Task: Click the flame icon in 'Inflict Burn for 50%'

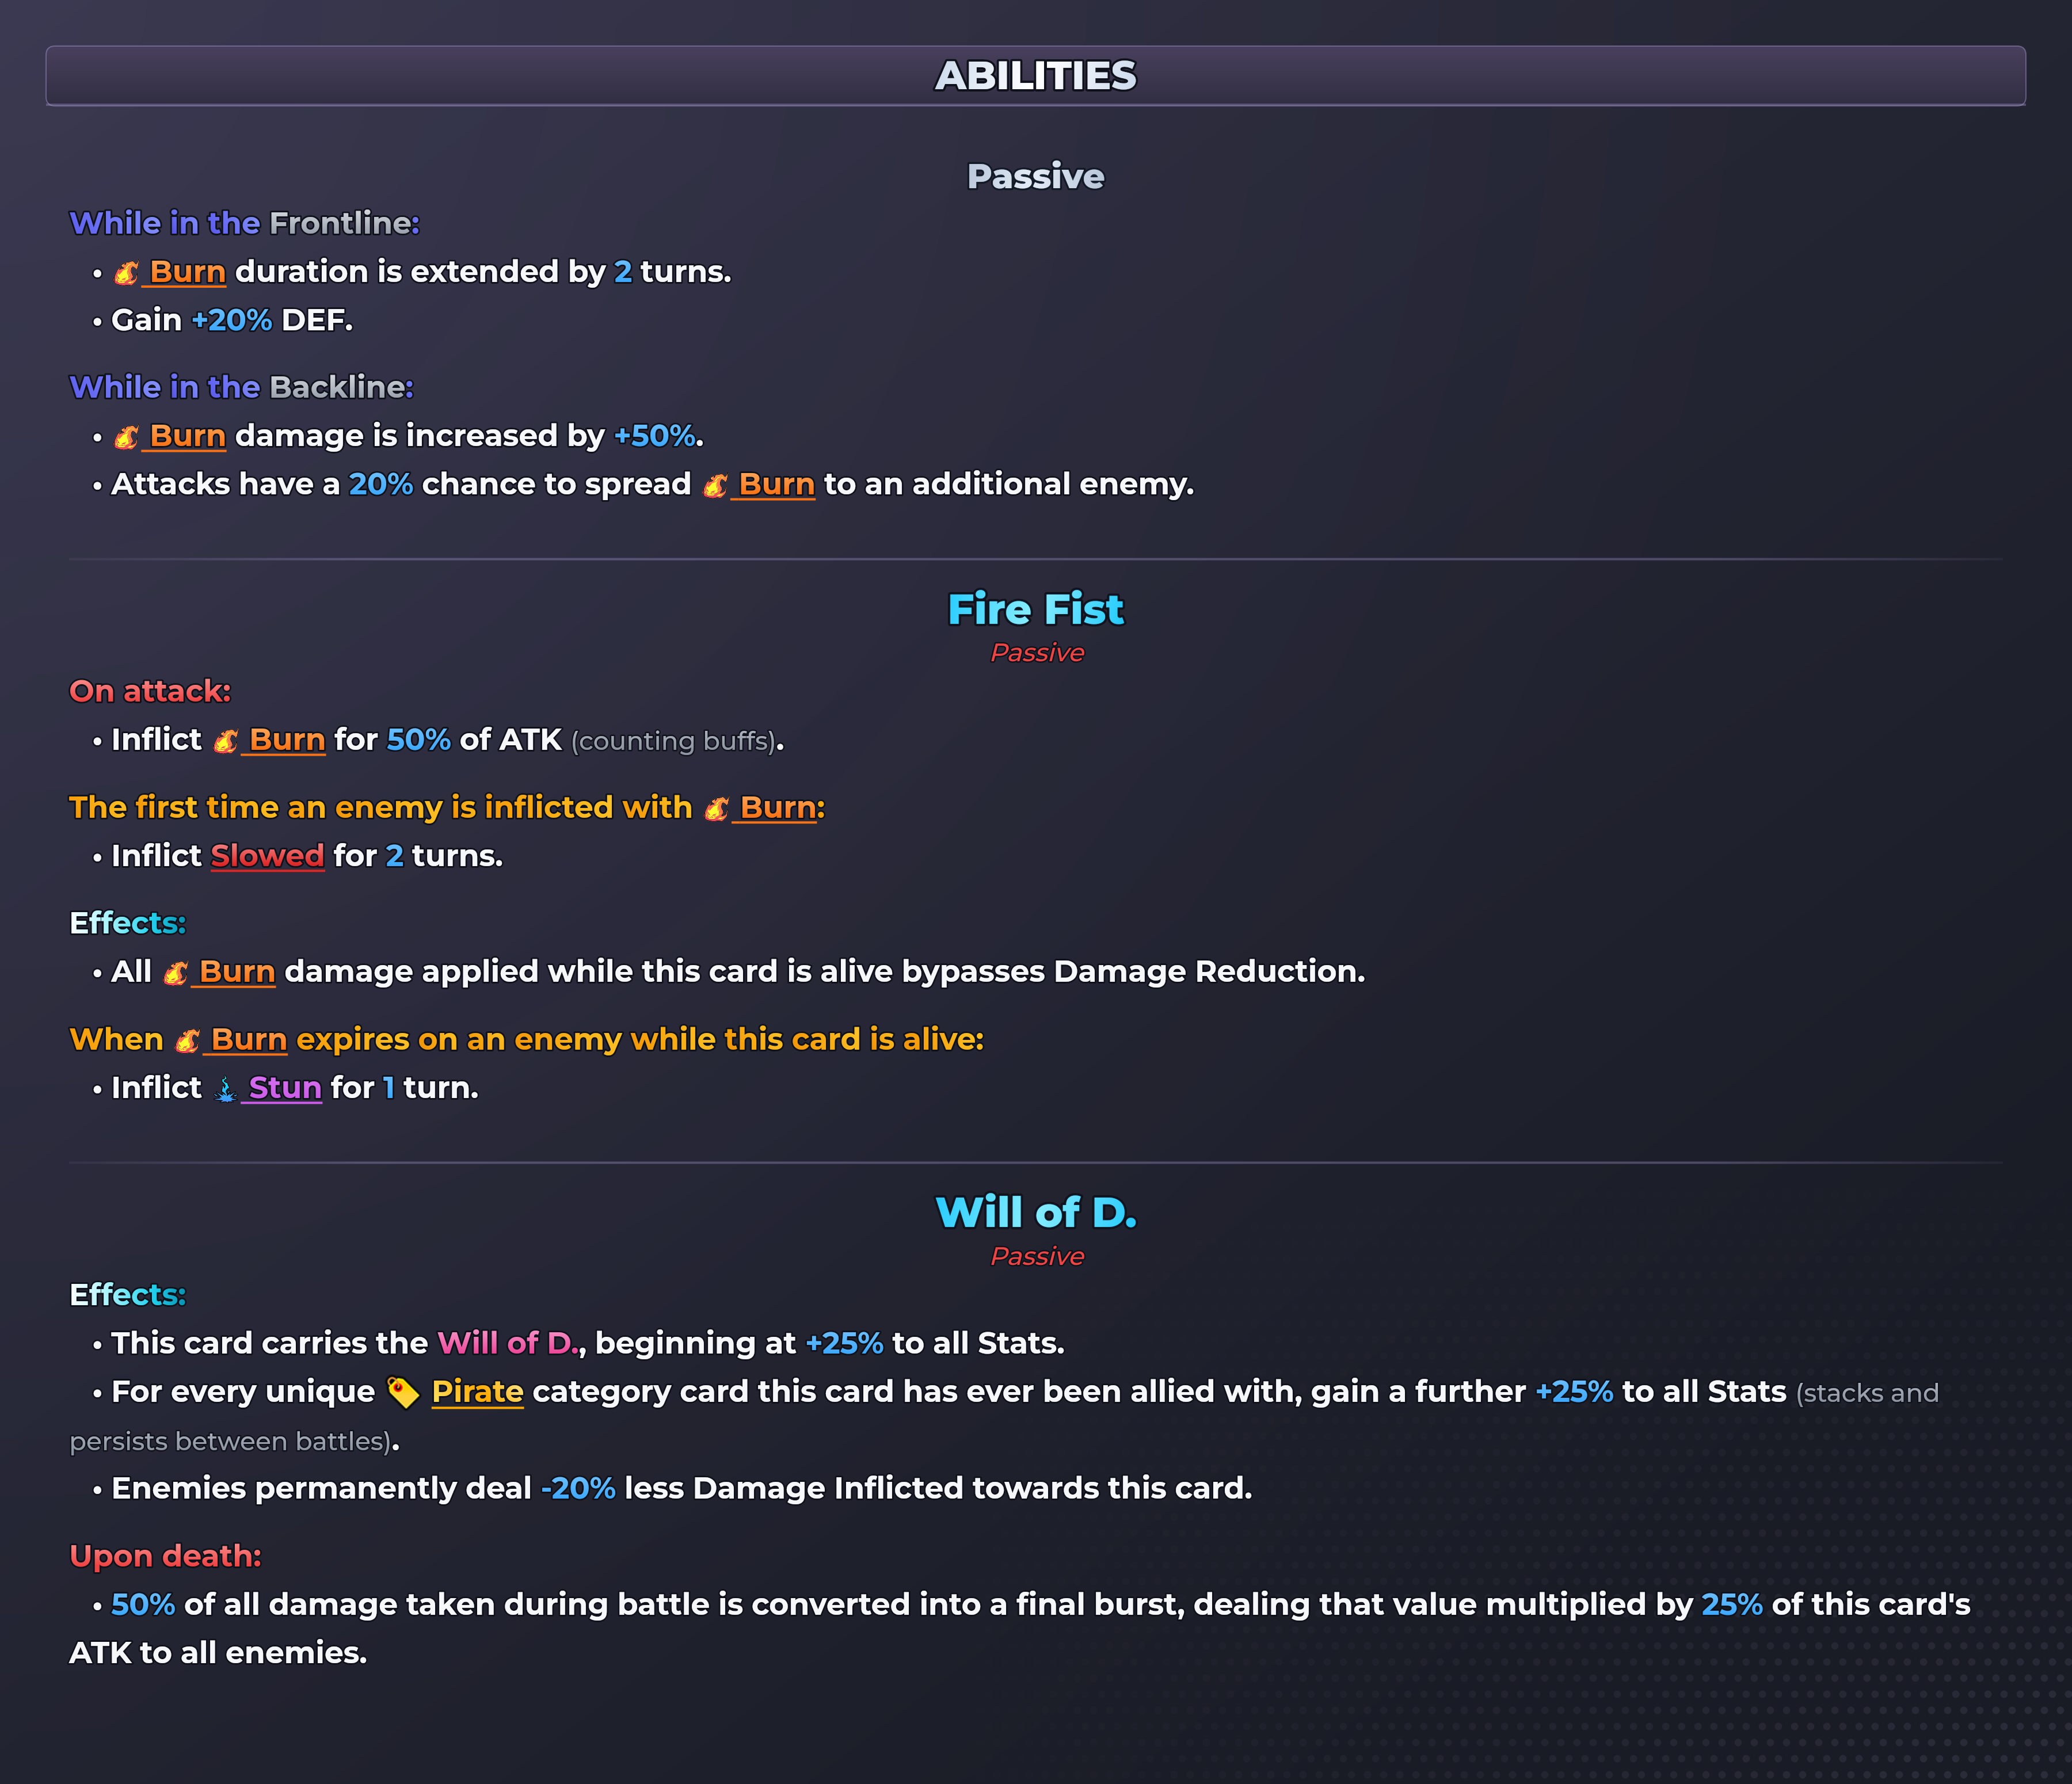Action: click(x=225, y=740)
